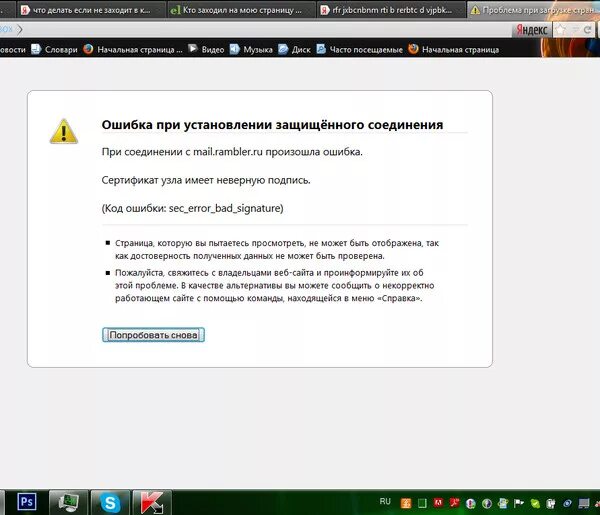Open the last 'Начальная страница' bookmark

coord(453,49)
